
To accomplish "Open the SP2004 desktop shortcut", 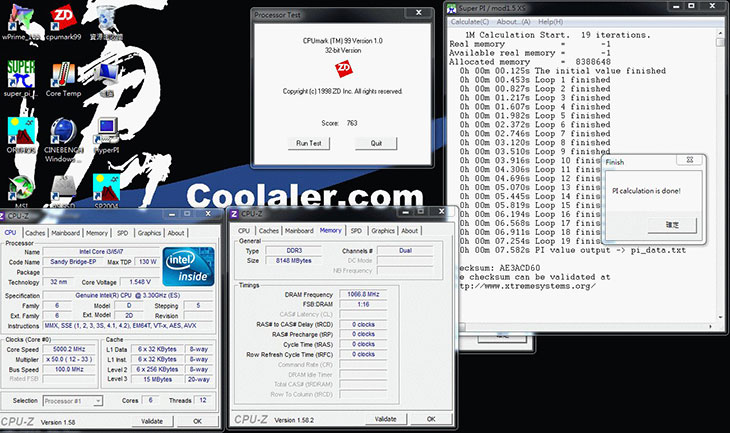I will [106, 191].
